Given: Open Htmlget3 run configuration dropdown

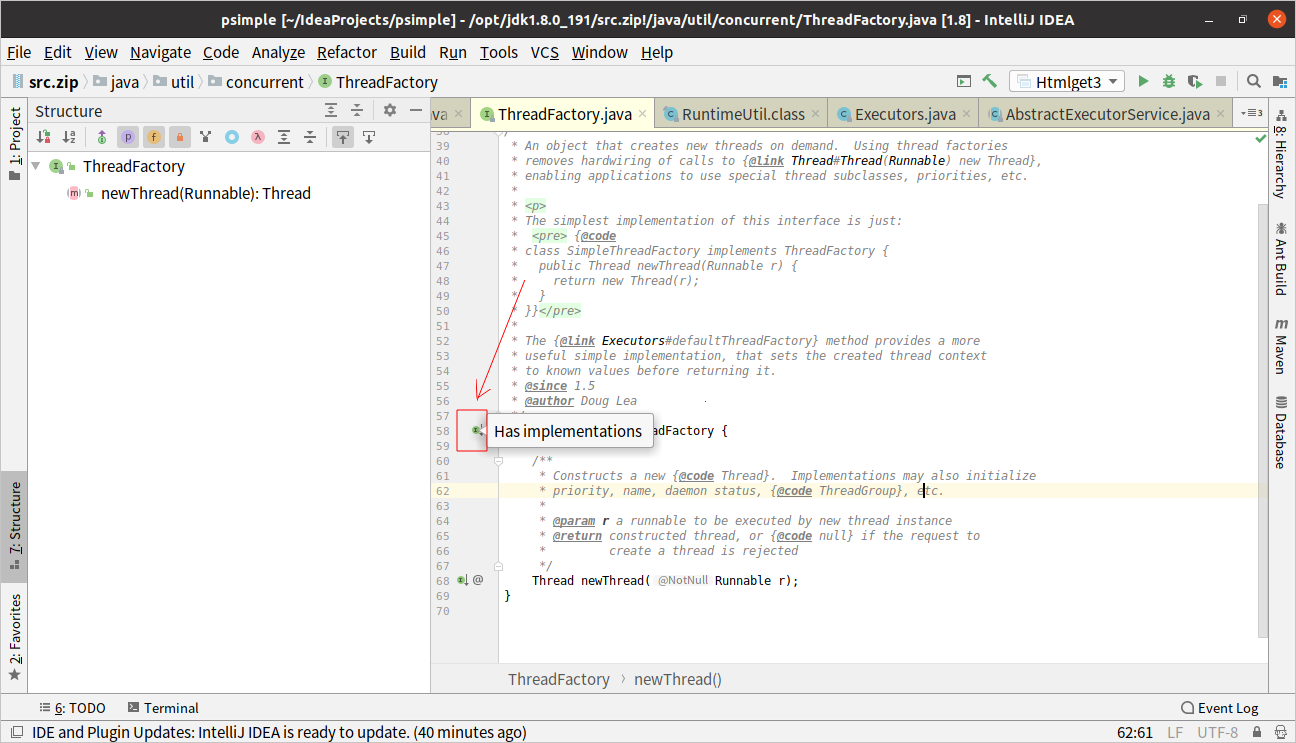Looking at the screenshot, I should click(x=1067, y=82).
